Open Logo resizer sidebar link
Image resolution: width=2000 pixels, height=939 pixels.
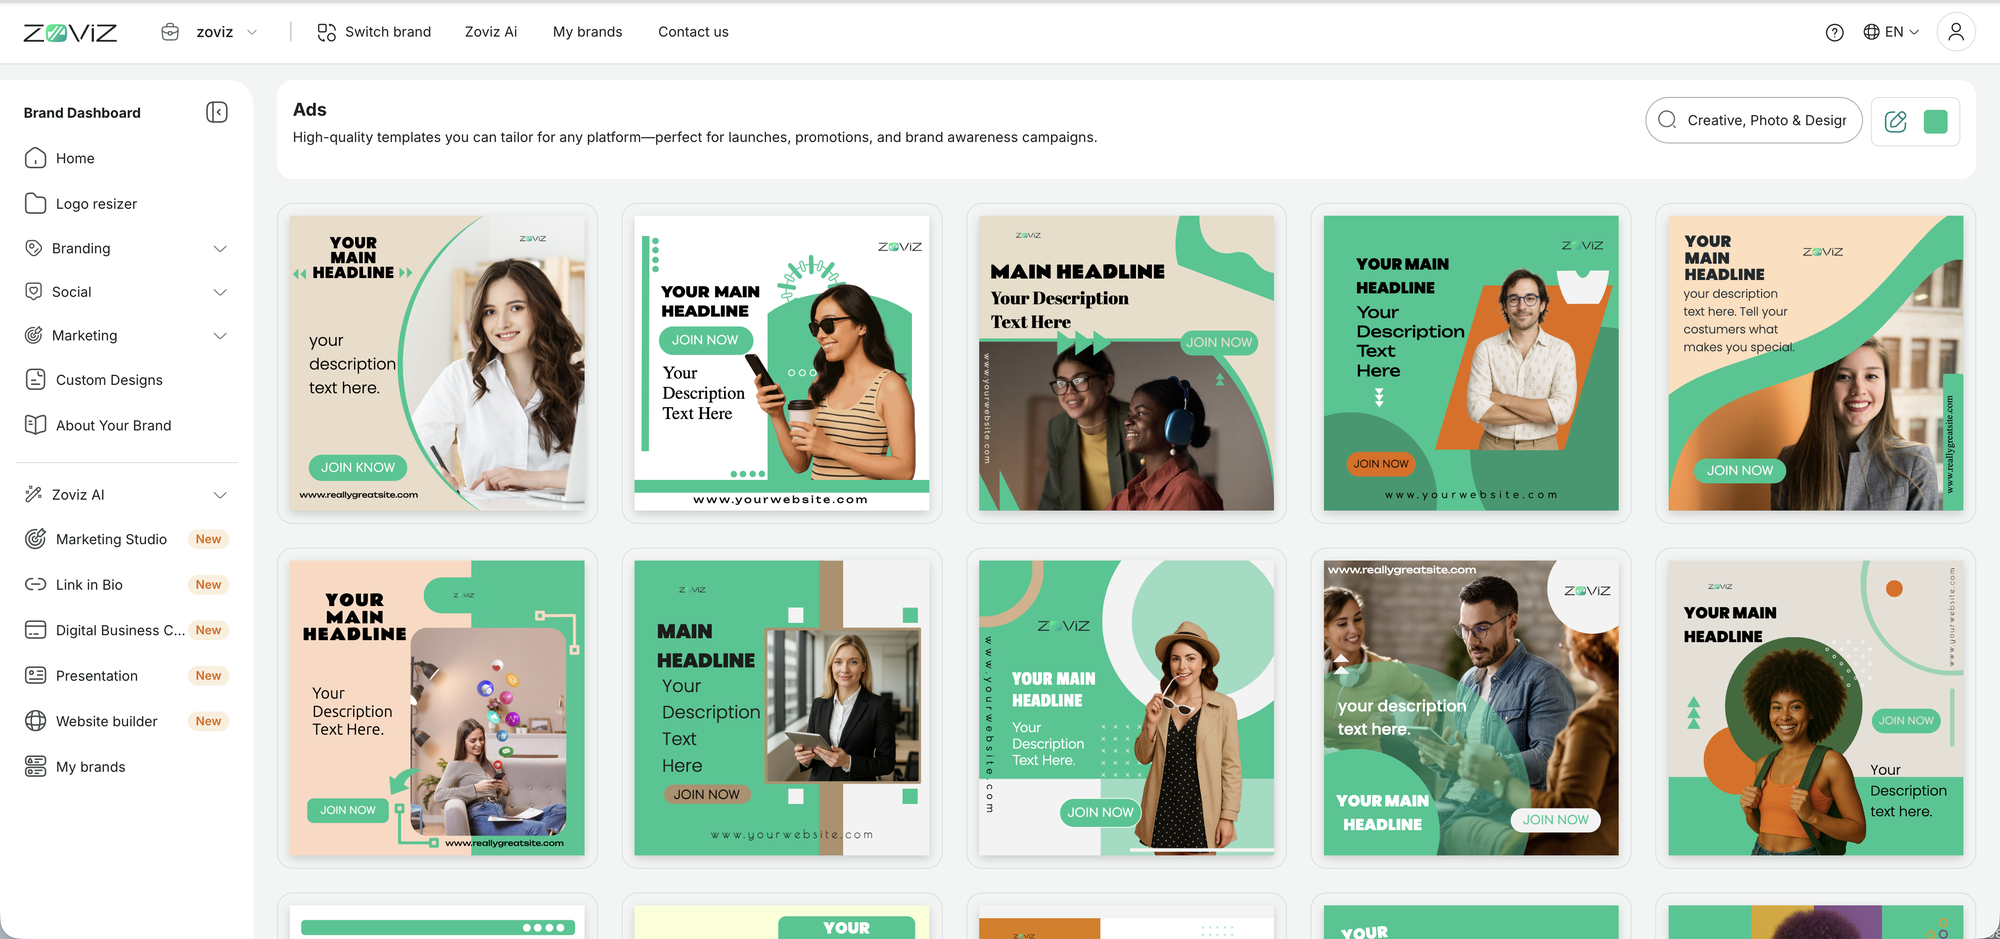[96, 204]
